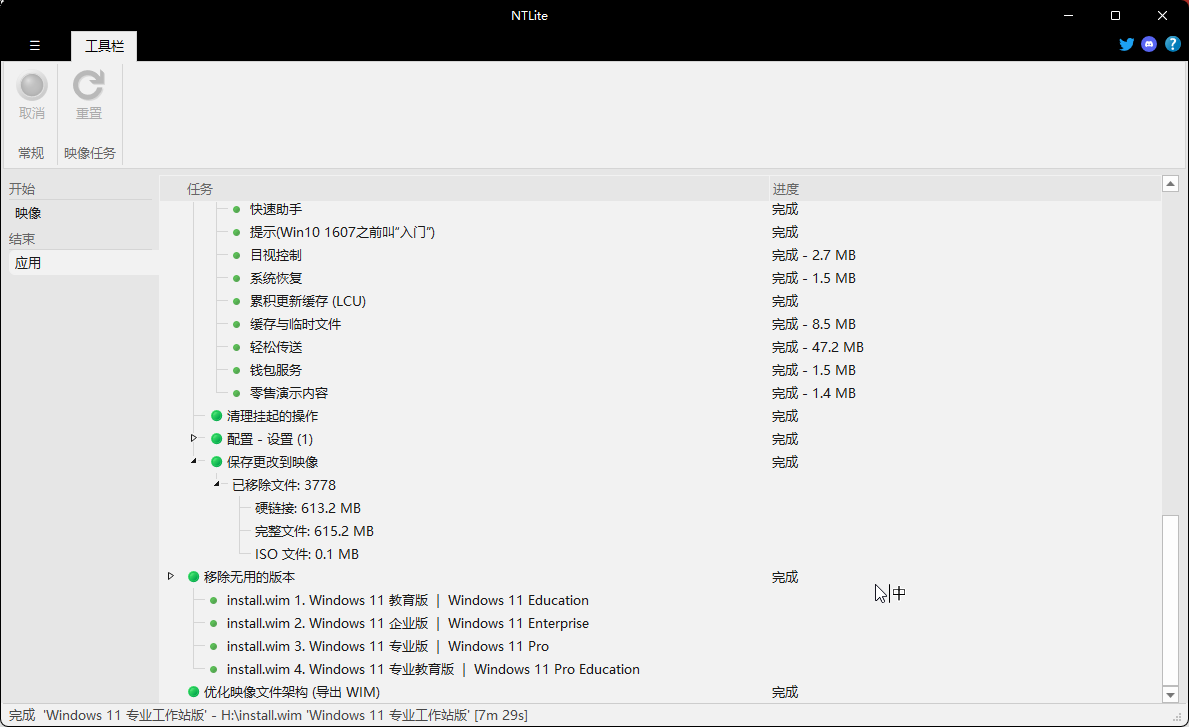Click green status dot beside 目视控制
The width and height of the screenshot is (1189, 727).
237,255
